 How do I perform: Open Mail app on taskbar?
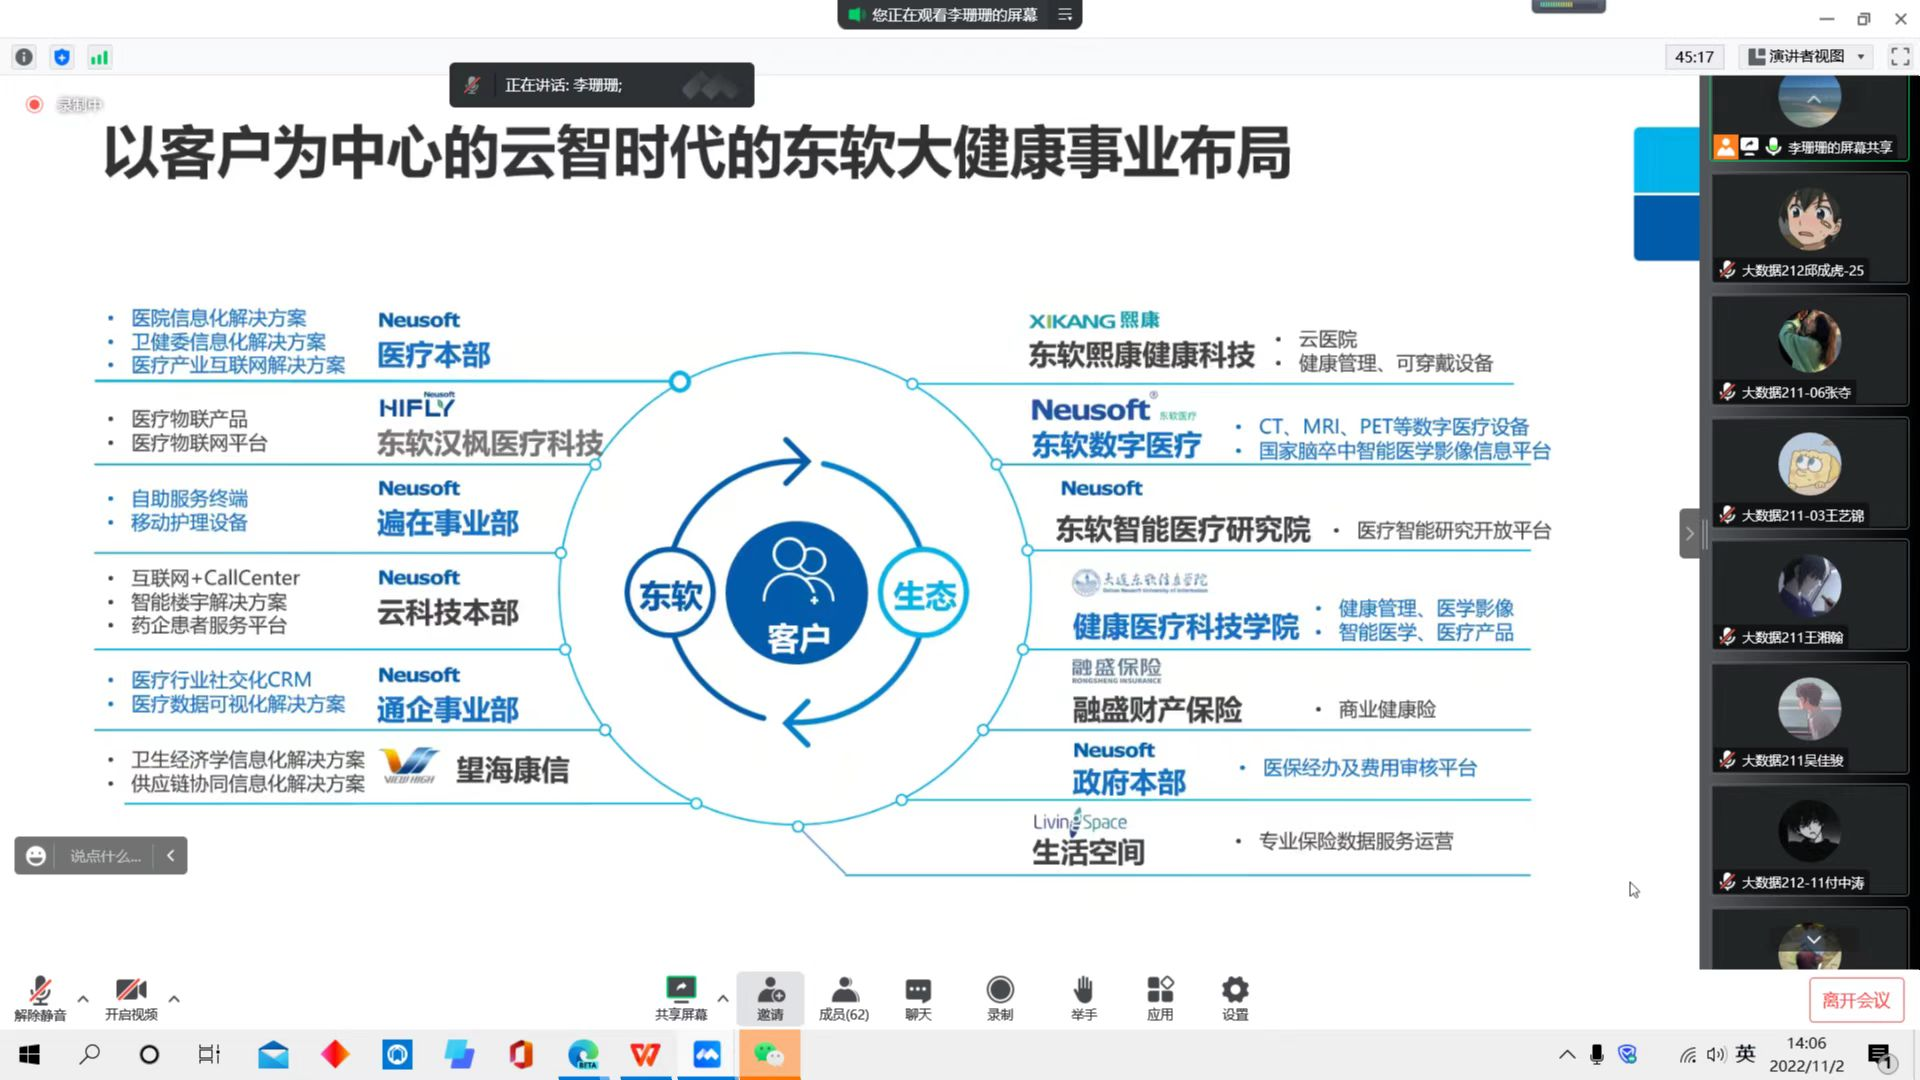tap(273, 1054)
